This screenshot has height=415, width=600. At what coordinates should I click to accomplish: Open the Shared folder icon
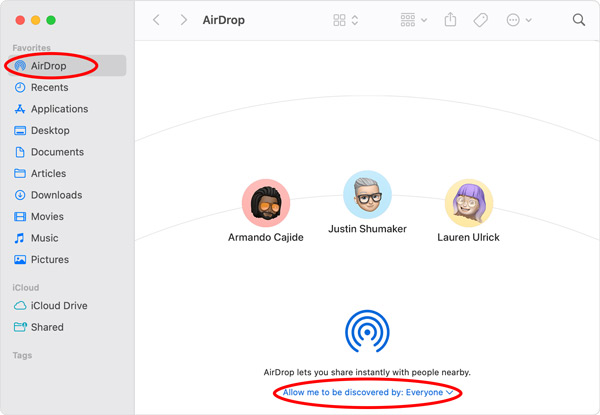pos(20,327)
